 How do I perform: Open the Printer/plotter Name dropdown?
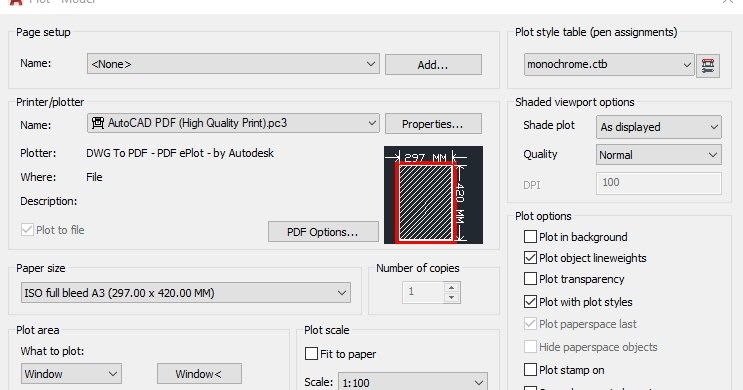point(233,123)
